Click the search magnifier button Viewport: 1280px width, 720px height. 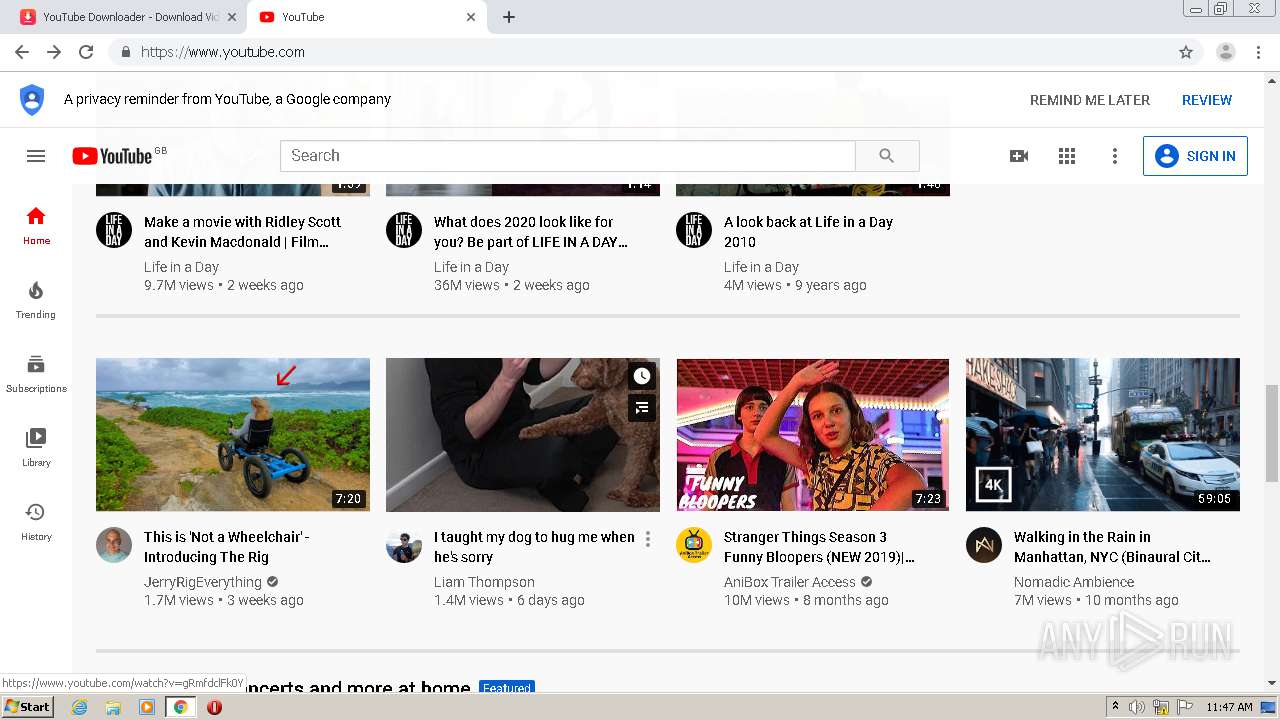pos(887,156)
